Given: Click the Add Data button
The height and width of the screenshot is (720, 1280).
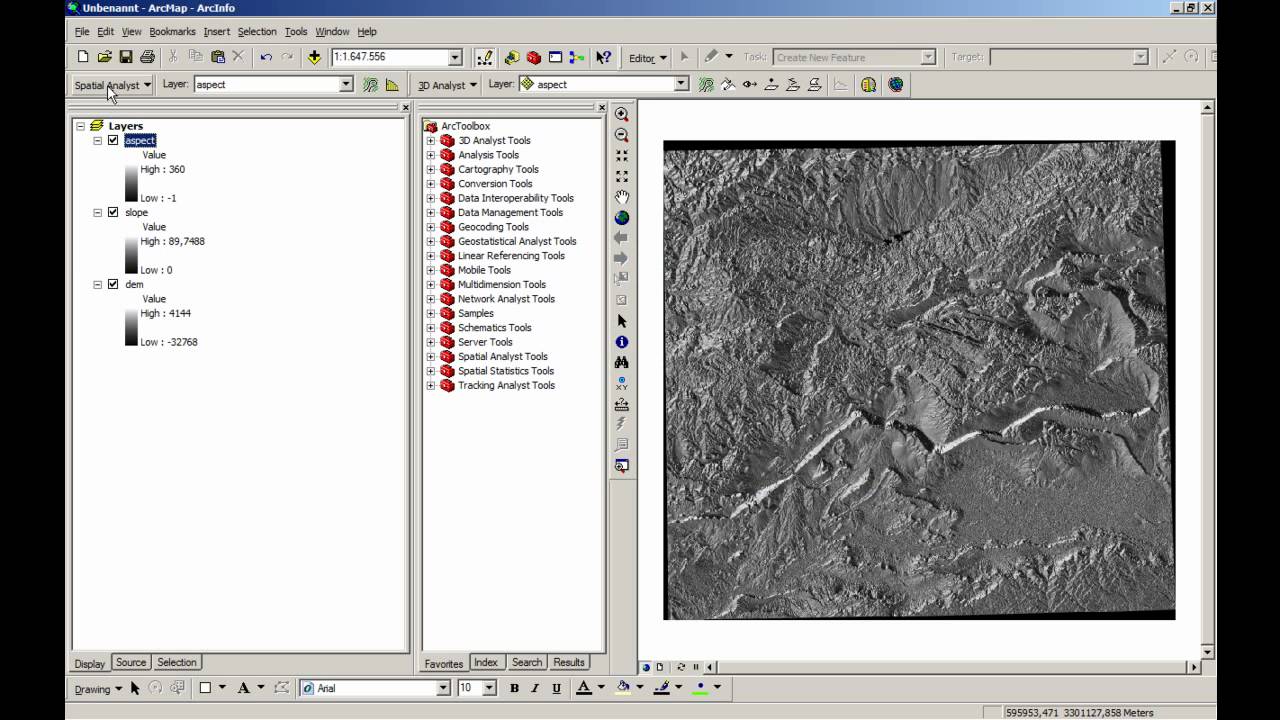Looking at the screenshot, I should [x=314, y=57].
